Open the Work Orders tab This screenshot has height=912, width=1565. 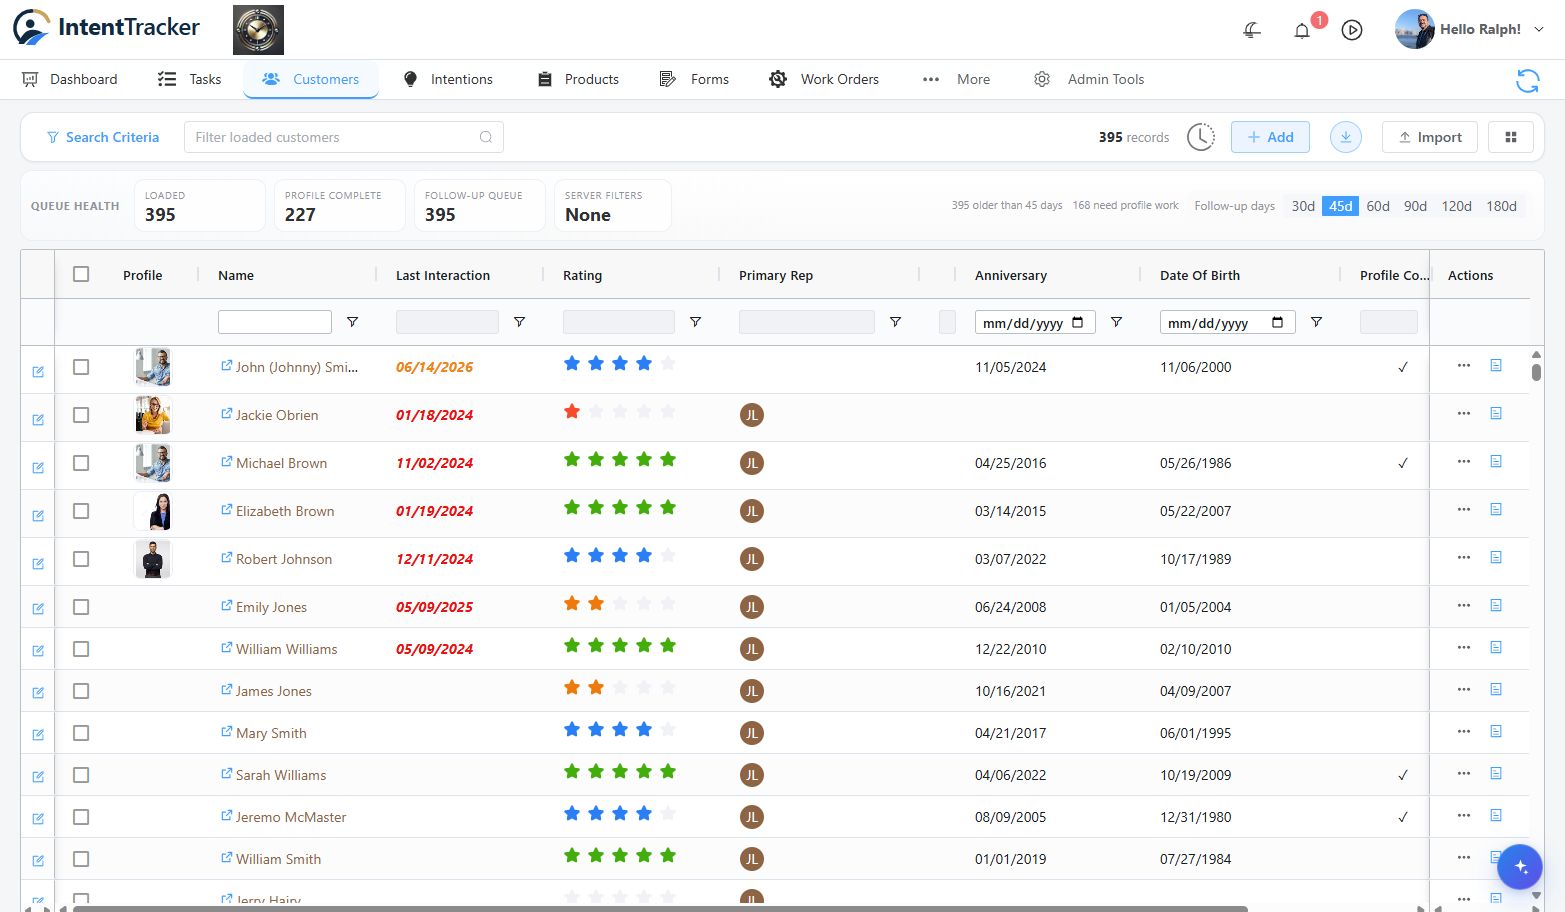click(824, 79)
